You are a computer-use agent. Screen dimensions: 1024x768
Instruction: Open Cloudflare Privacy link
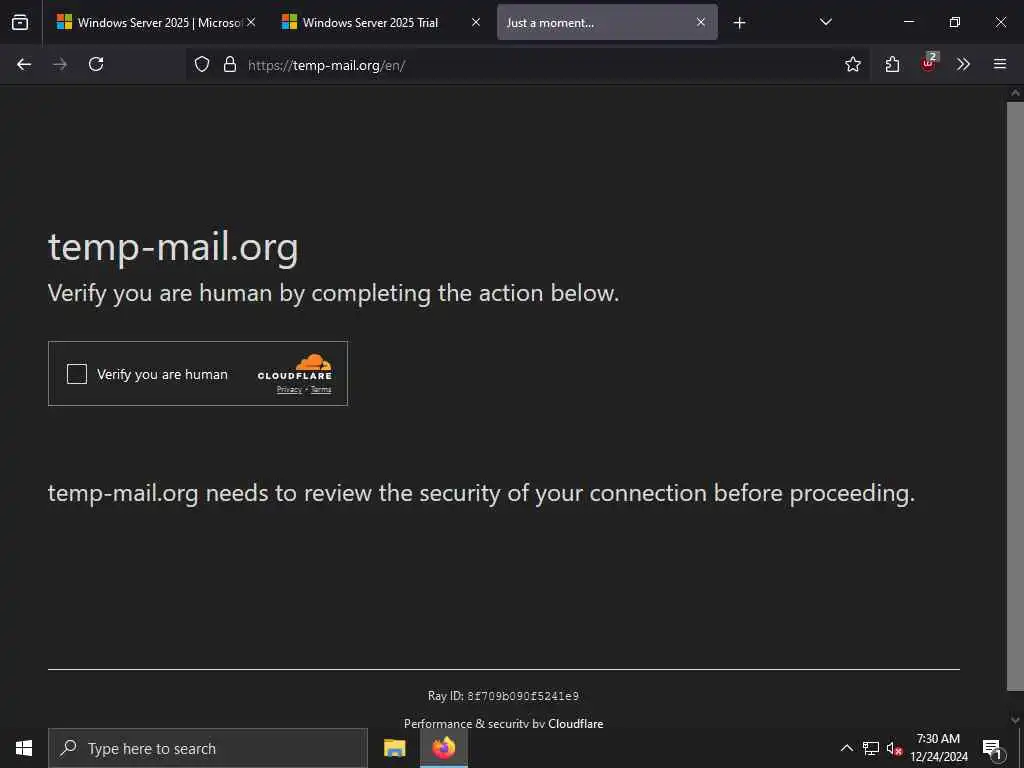(289, 390)
